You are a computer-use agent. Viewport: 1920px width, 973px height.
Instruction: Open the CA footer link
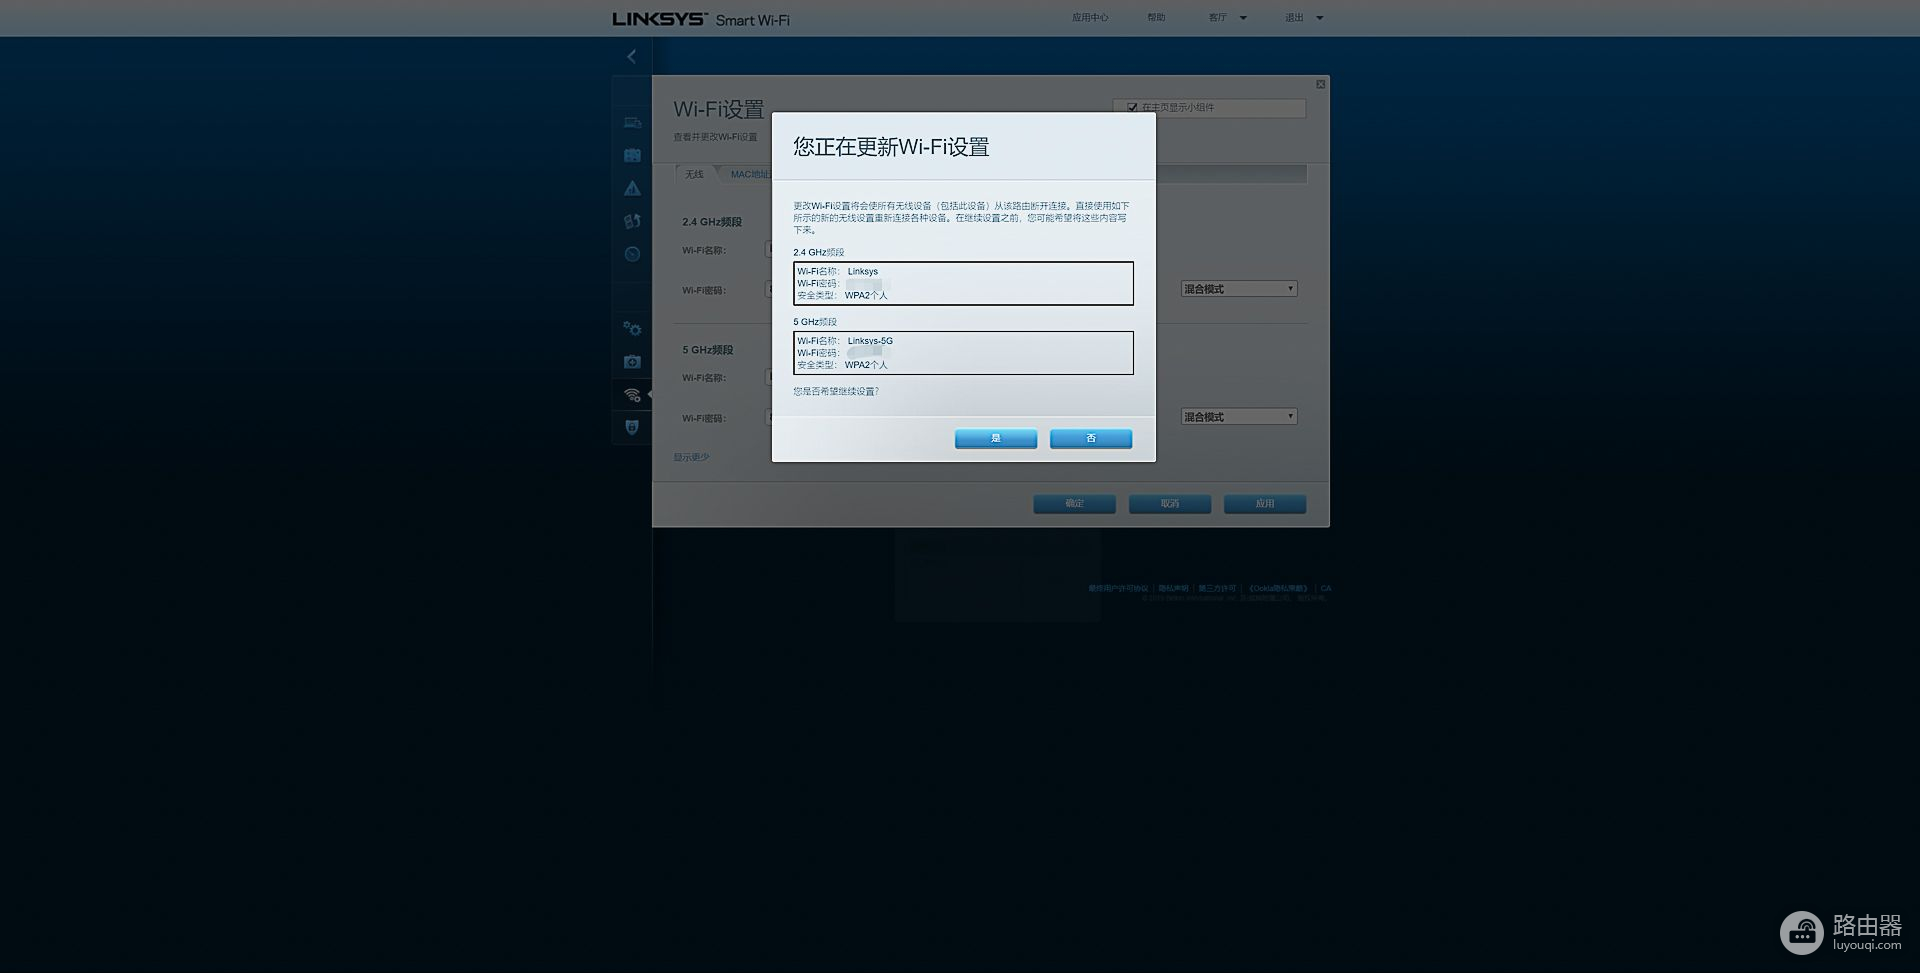tap(1326, 589)
